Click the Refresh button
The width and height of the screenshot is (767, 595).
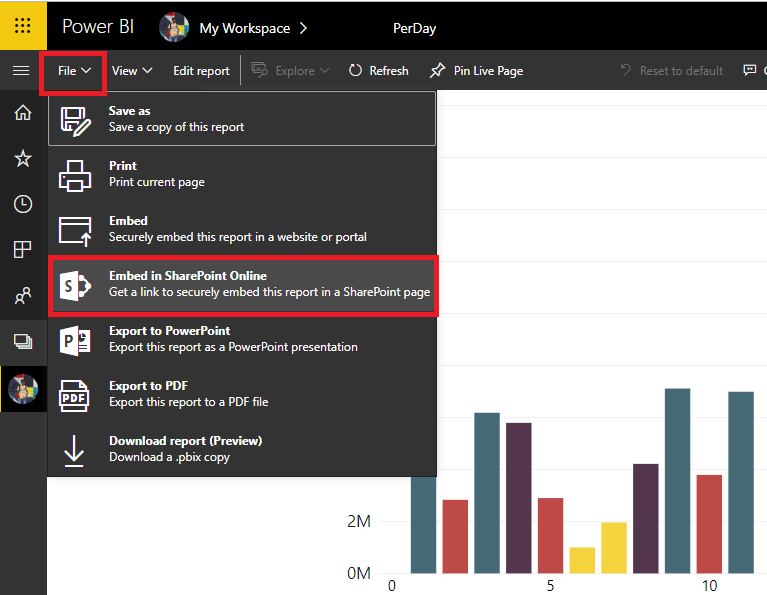(379, 71)
